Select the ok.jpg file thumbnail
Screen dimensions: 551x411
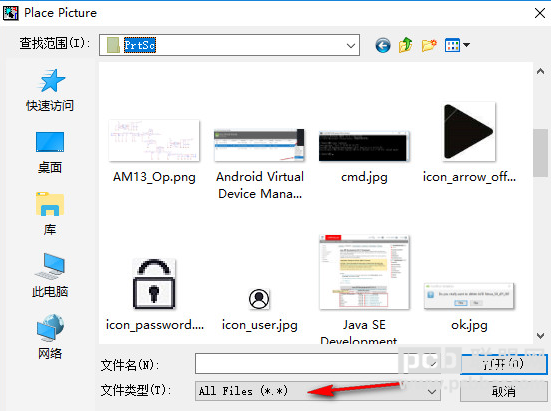469,307
